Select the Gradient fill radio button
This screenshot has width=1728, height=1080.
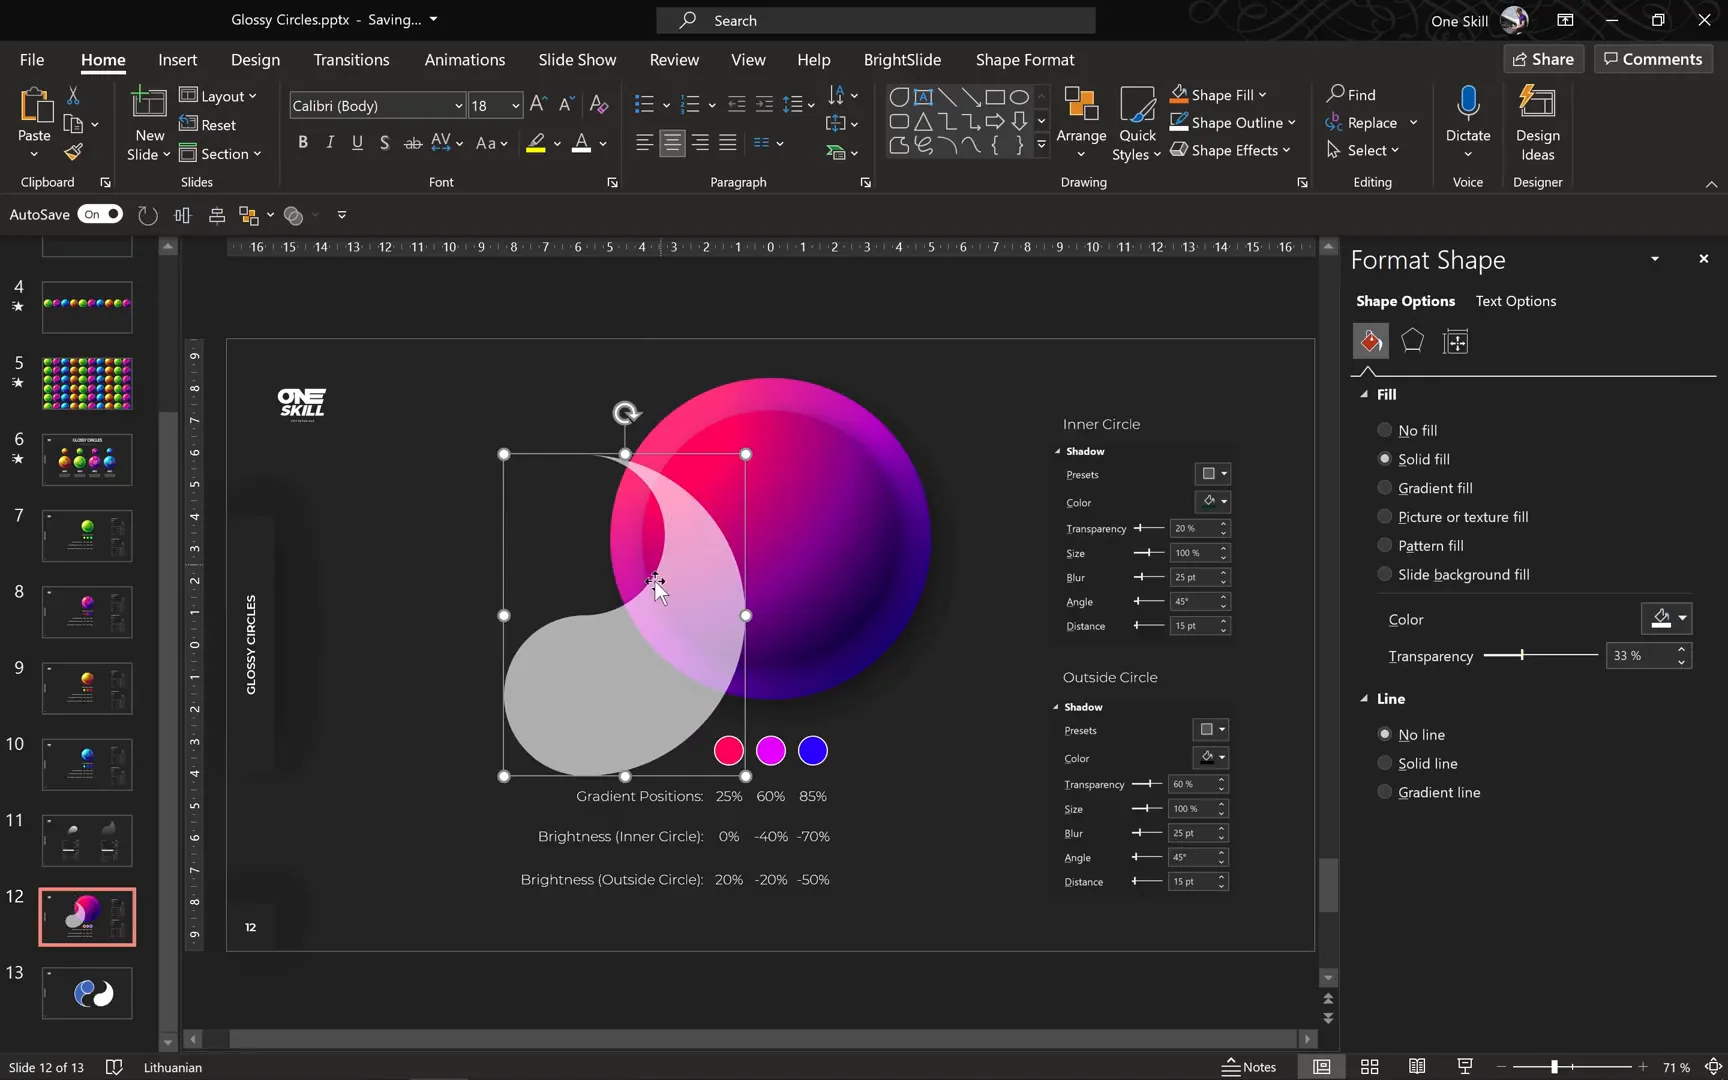pos(1385,487)
